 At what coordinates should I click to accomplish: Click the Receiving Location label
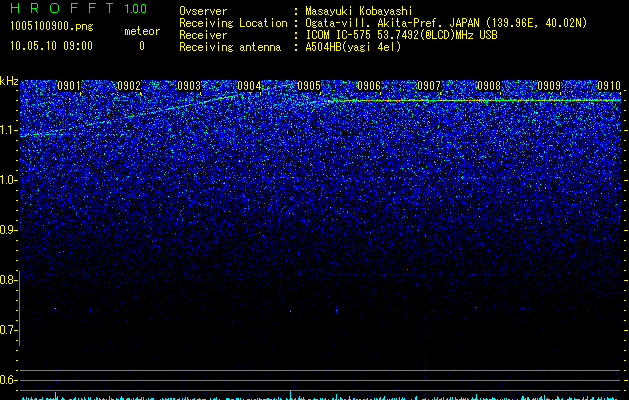click(233, 23)
